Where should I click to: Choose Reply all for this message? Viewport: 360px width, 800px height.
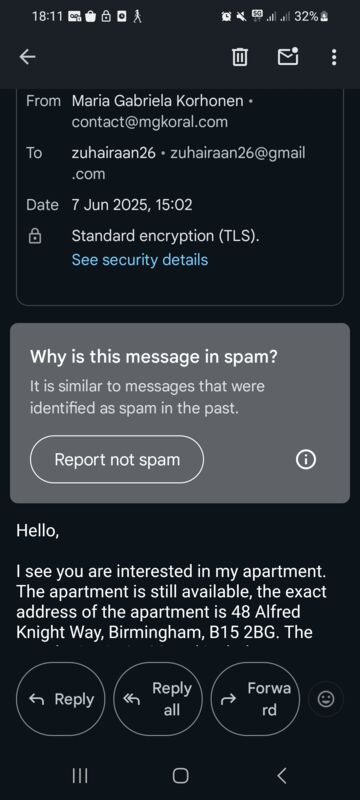pyautogui.click(x=158, y=699)
